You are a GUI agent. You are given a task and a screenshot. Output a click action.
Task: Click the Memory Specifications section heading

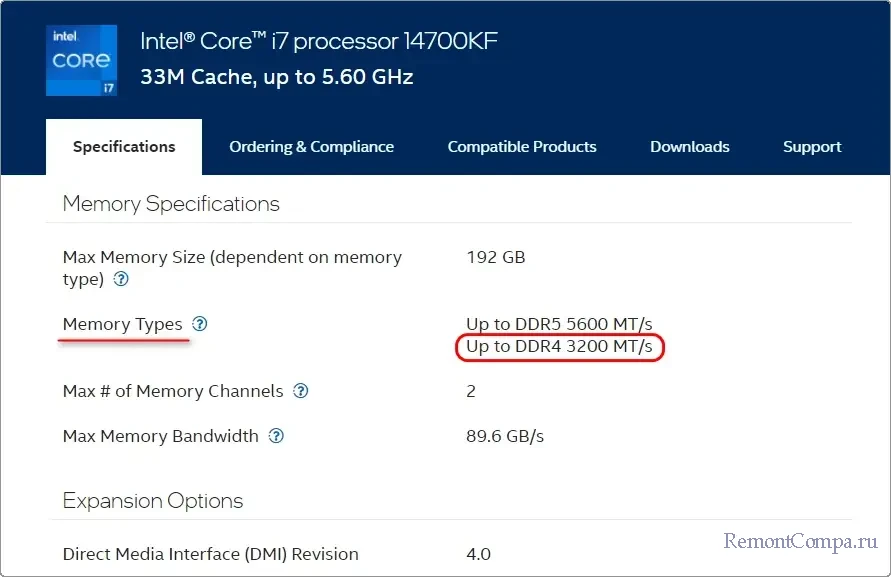point(171,204)
